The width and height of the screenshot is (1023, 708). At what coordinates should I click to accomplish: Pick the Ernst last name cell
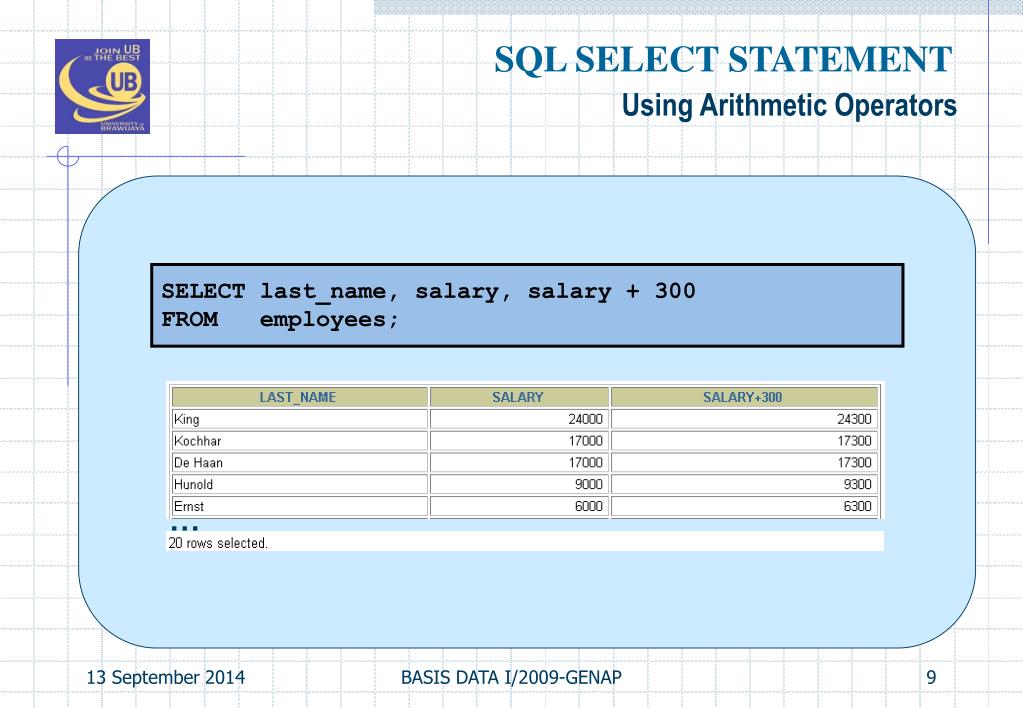click(299, 507)
